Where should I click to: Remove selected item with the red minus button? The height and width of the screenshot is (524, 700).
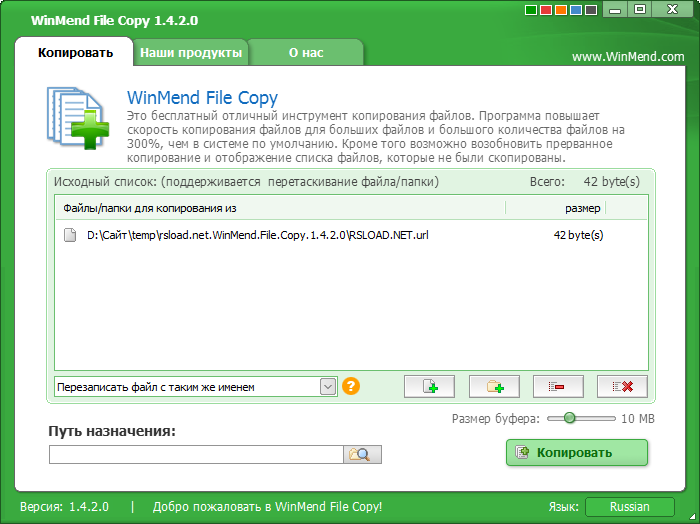click(x=558, y=387)
